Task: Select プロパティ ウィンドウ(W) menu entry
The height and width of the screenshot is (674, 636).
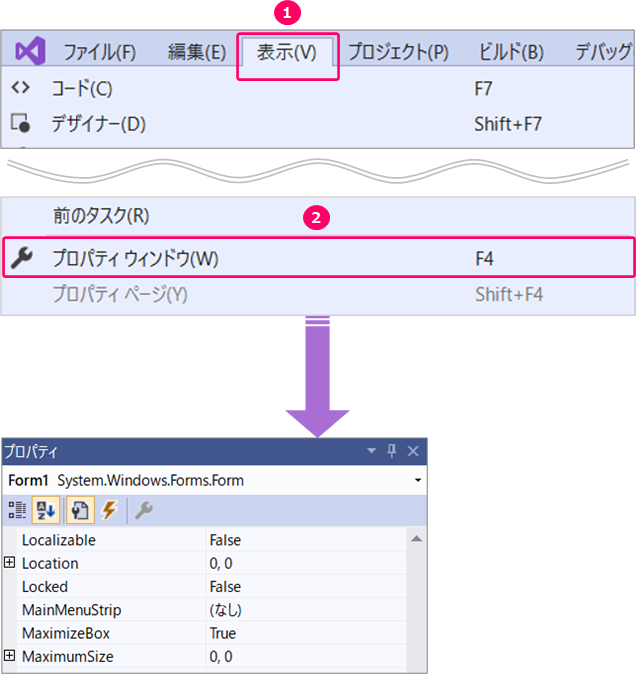Action: [x=318, y=258]
